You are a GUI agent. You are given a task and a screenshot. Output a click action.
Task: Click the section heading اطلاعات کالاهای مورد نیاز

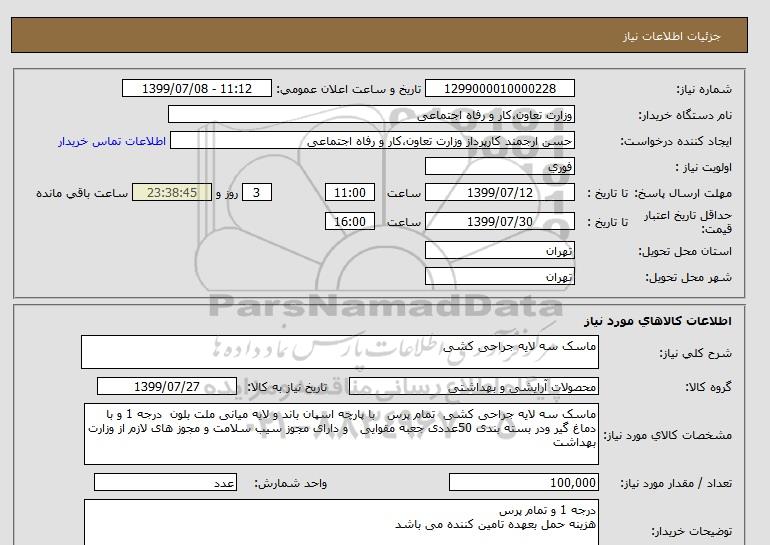pyautogui.click(x=658, y=321)
